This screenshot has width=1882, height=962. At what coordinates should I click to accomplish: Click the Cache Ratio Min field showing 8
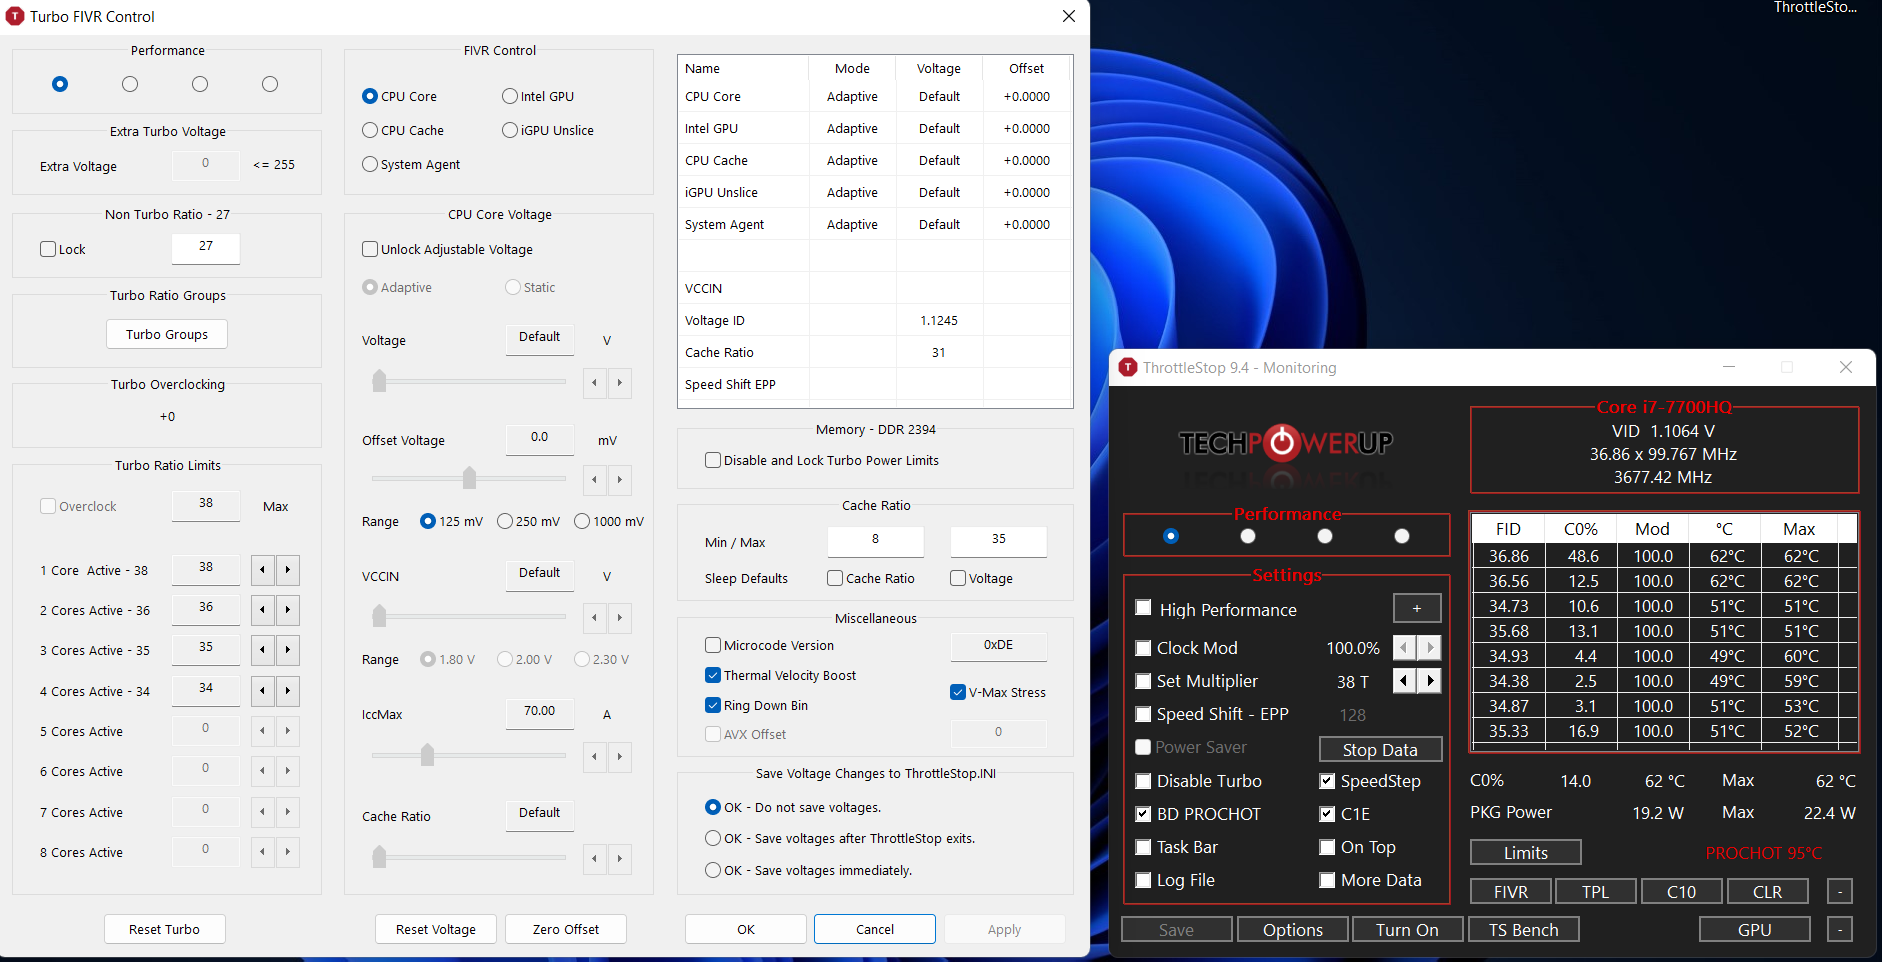[876, 541]
